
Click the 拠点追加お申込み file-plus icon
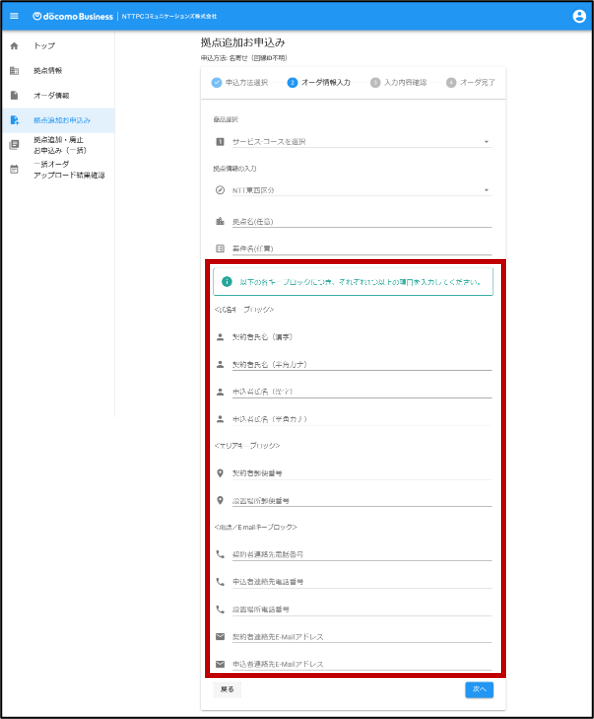coord(14,120)
